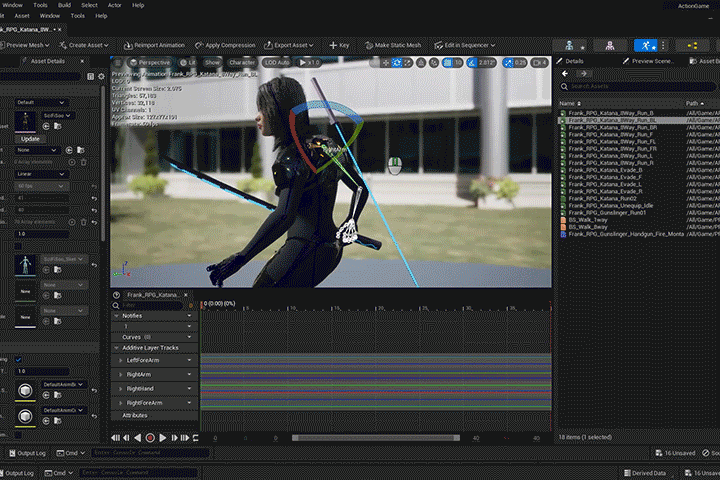Open the Linear interpolation dropdown

tap(40, 174)
